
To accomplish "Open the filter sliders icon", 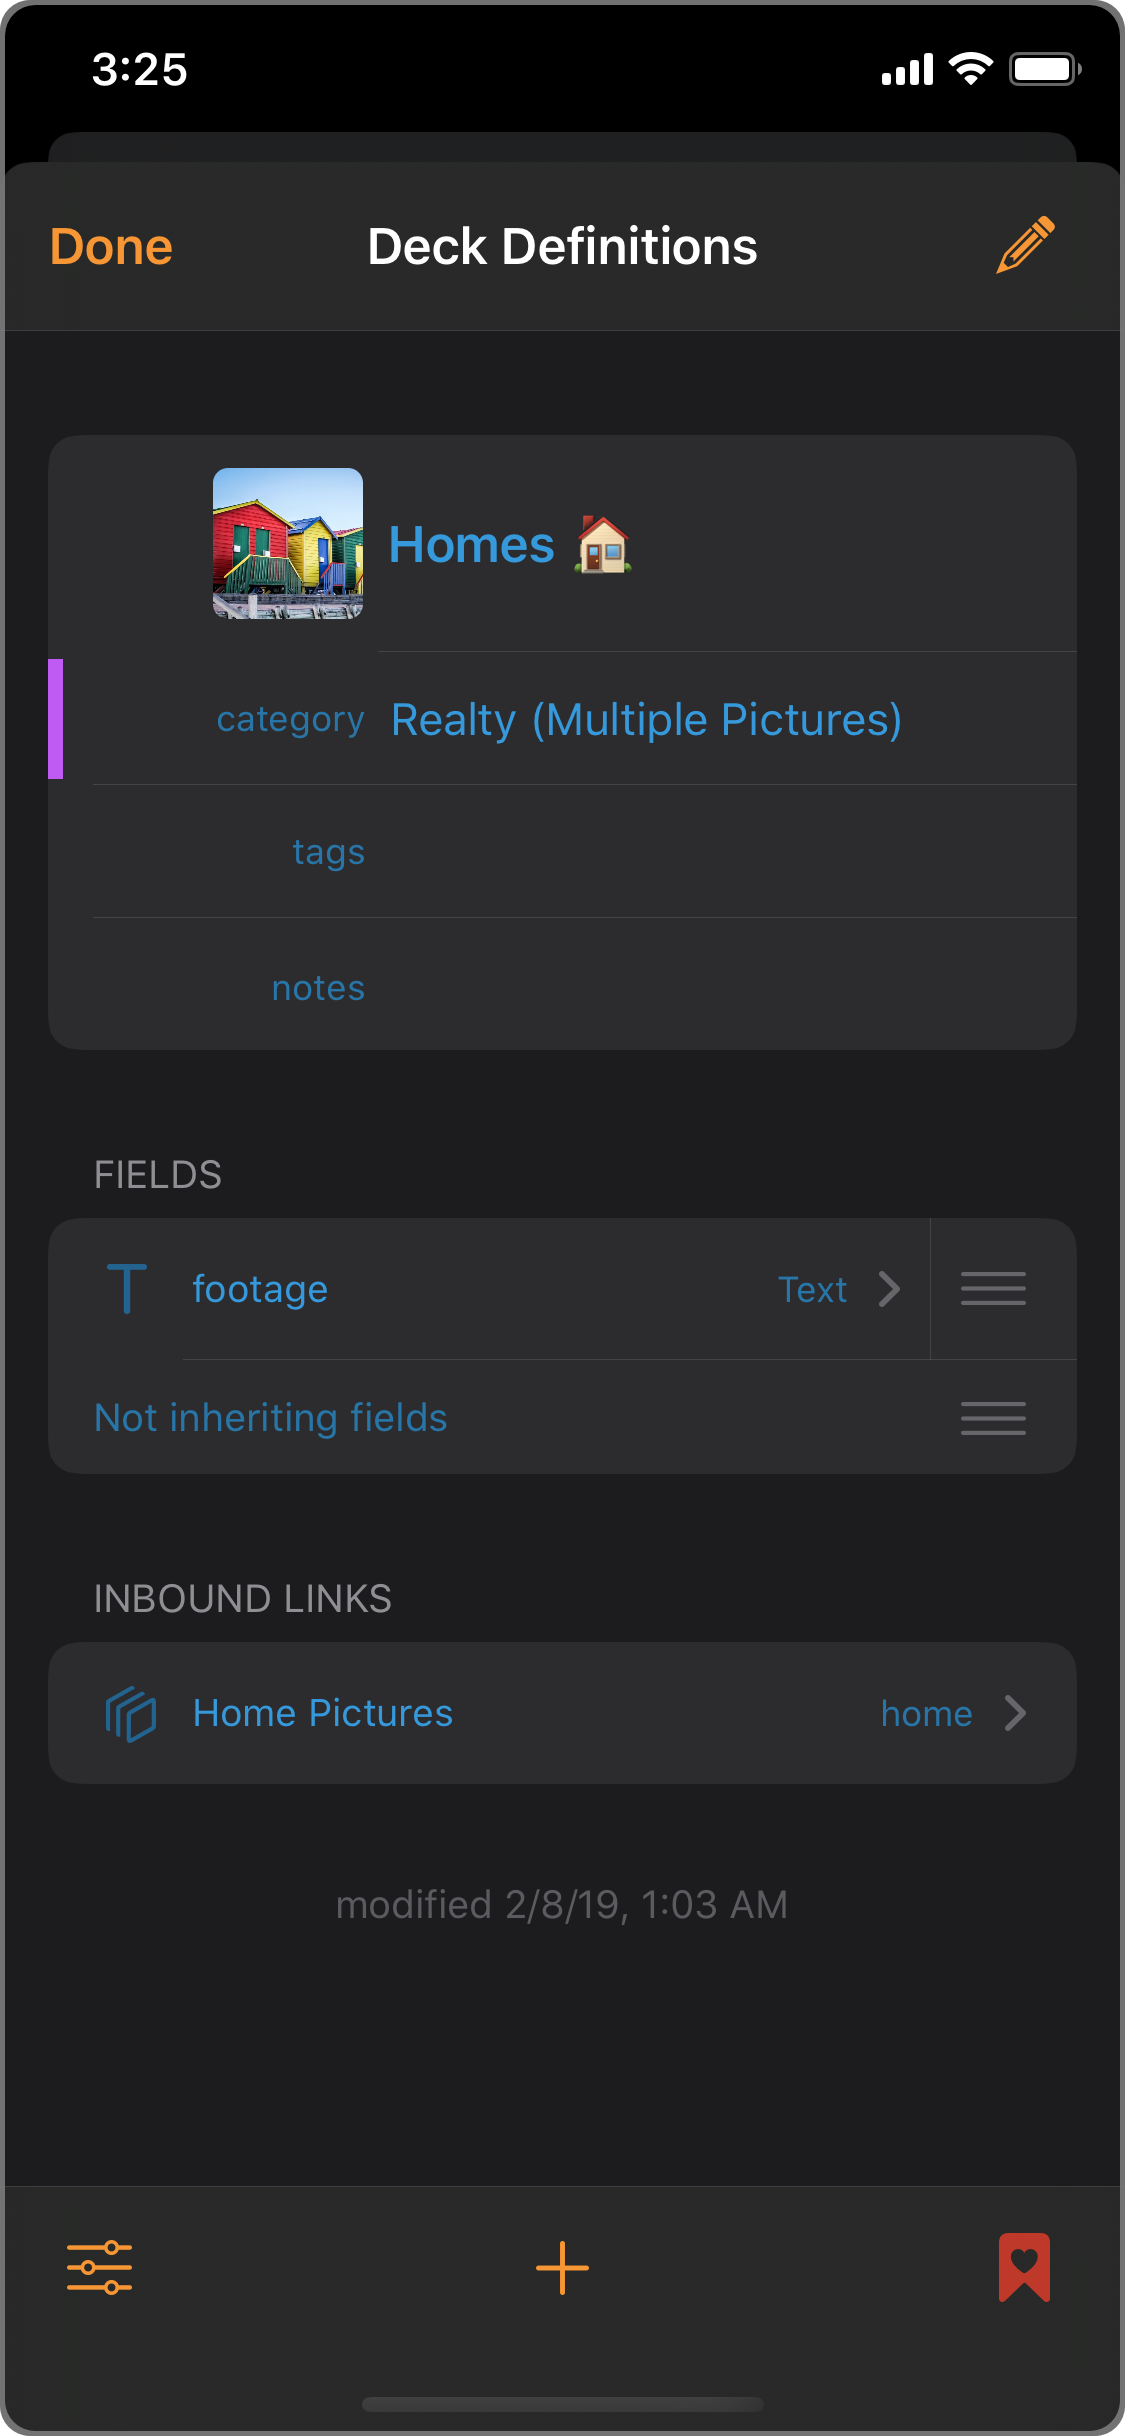I will [99, 2267].
